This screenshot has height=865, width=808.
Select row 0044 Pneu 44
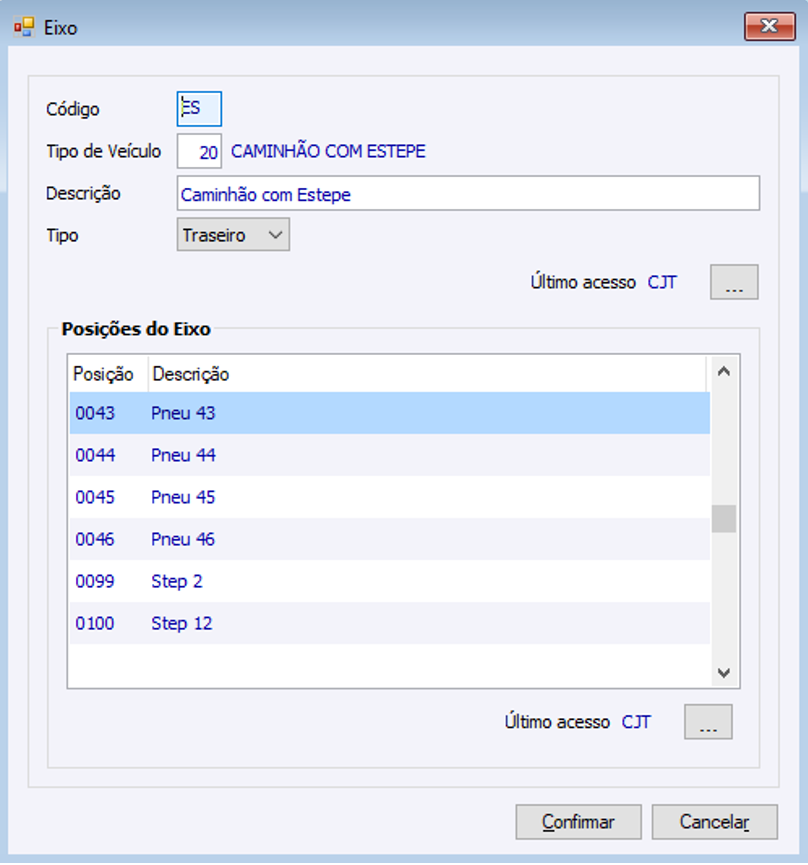coord(389,455)
